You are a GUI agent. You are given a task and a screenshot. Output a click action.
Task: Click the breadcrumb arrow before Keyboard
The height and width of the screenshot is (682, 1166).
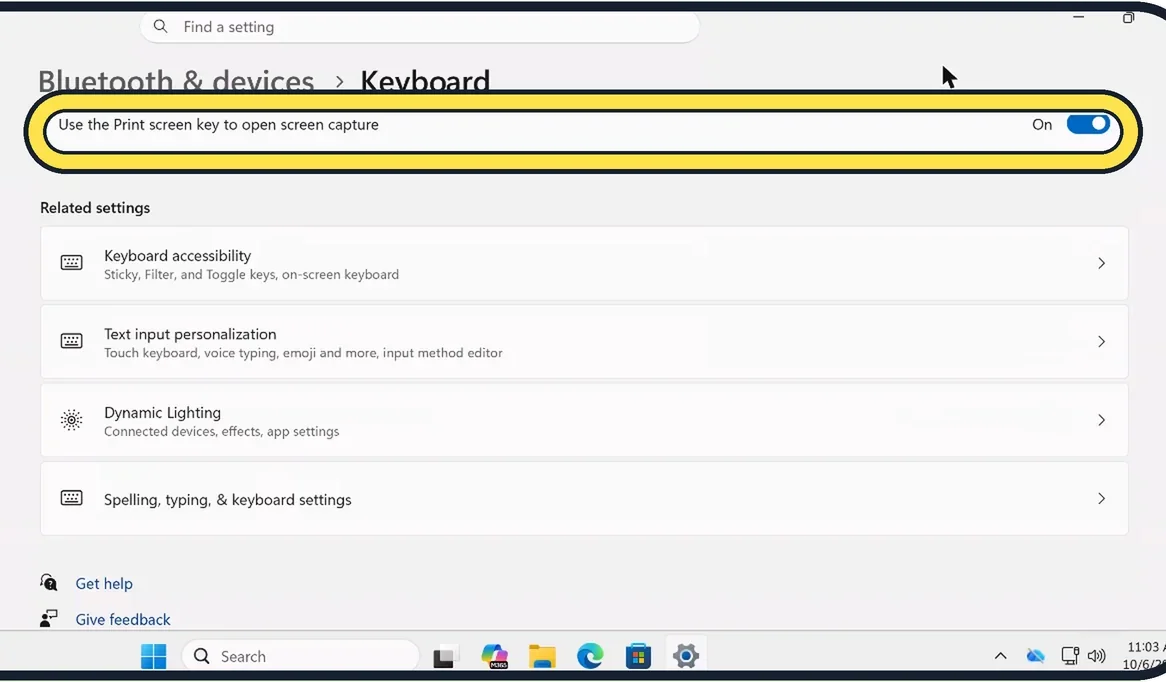(x=339, y=81)
